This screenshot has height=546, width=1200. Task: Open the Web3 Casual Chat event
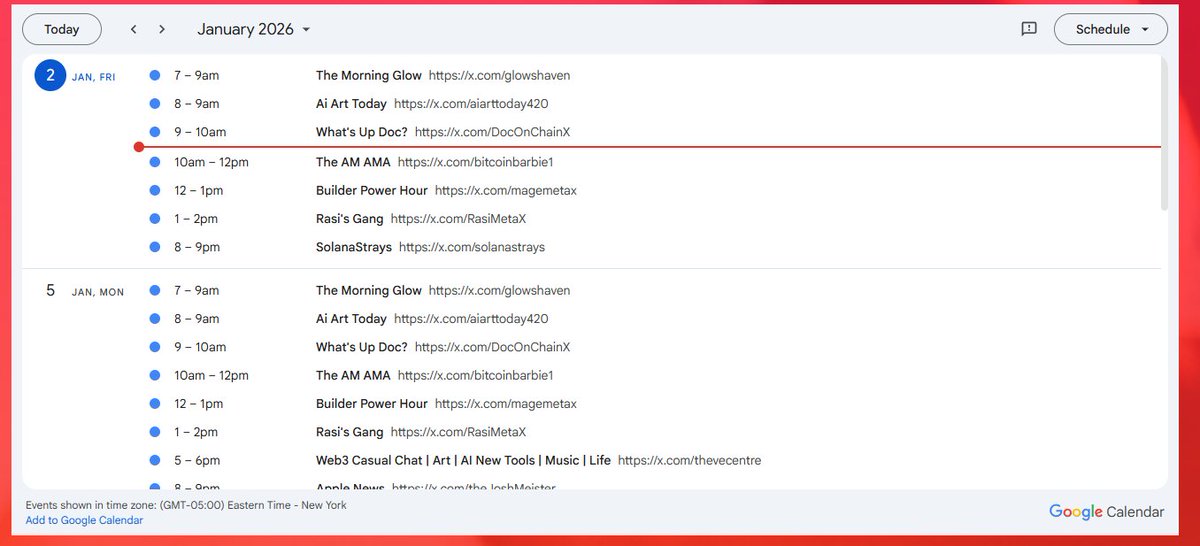click(x=539, y=460)
